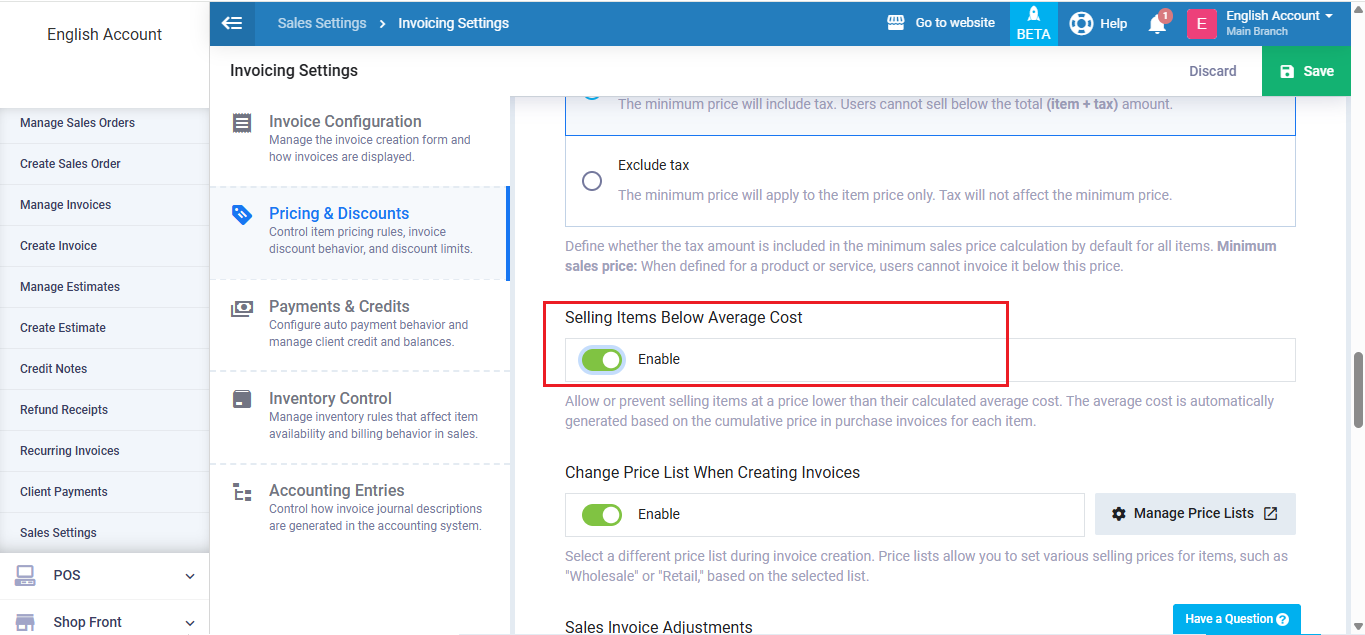This screenshot has width=1365, height=635.
Task: Click the back arrow collapse menu icon
Action: 232,23
